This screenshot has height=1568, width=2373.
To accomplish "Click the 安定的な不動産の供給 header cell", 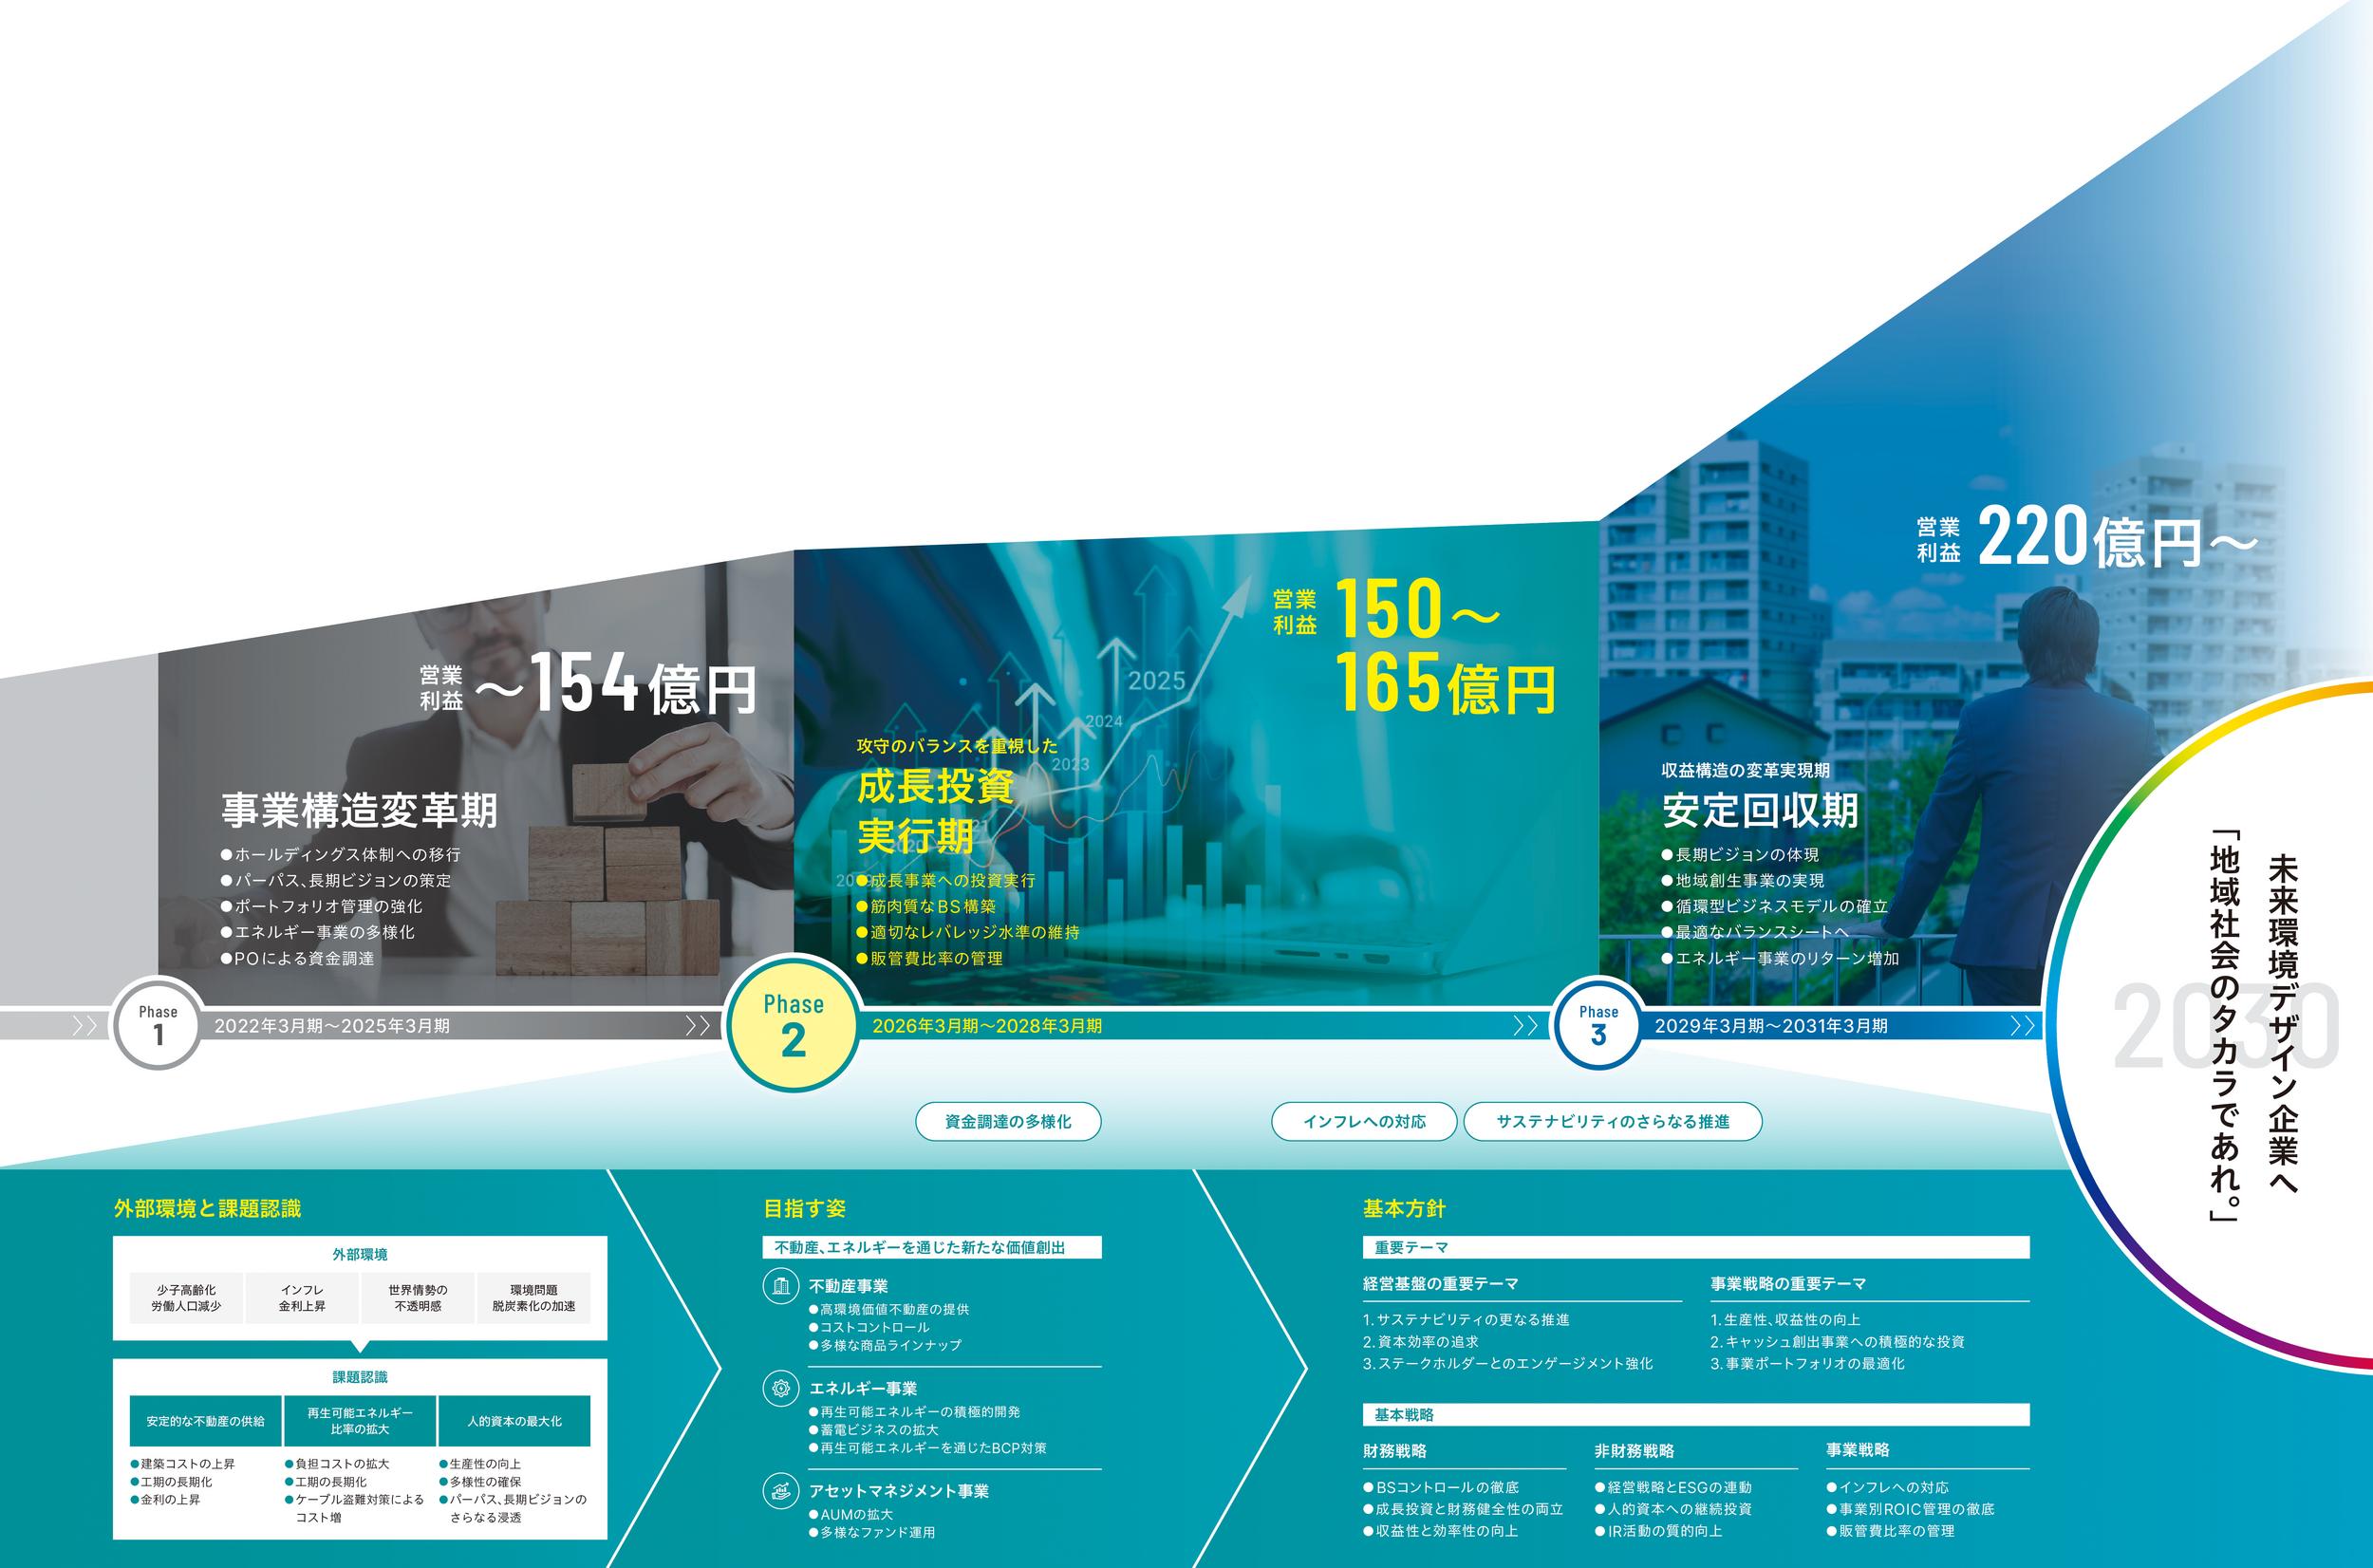I will 206,1421.
